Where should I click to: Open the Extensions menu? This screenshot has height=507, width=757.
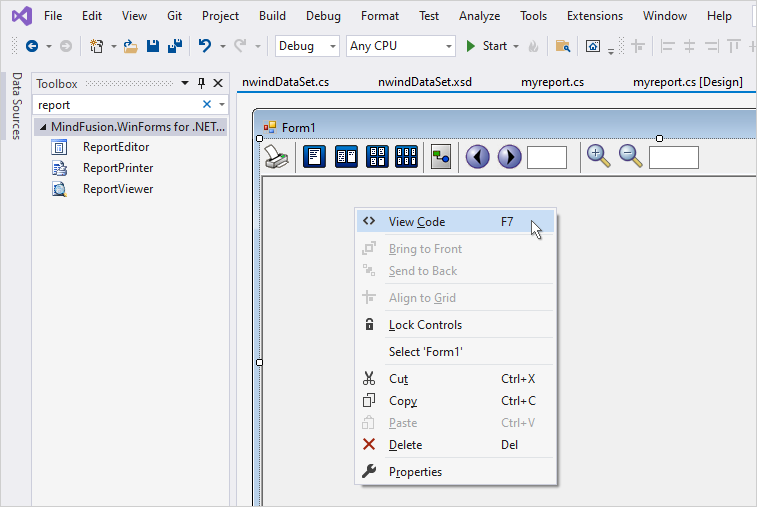(595, 16)
